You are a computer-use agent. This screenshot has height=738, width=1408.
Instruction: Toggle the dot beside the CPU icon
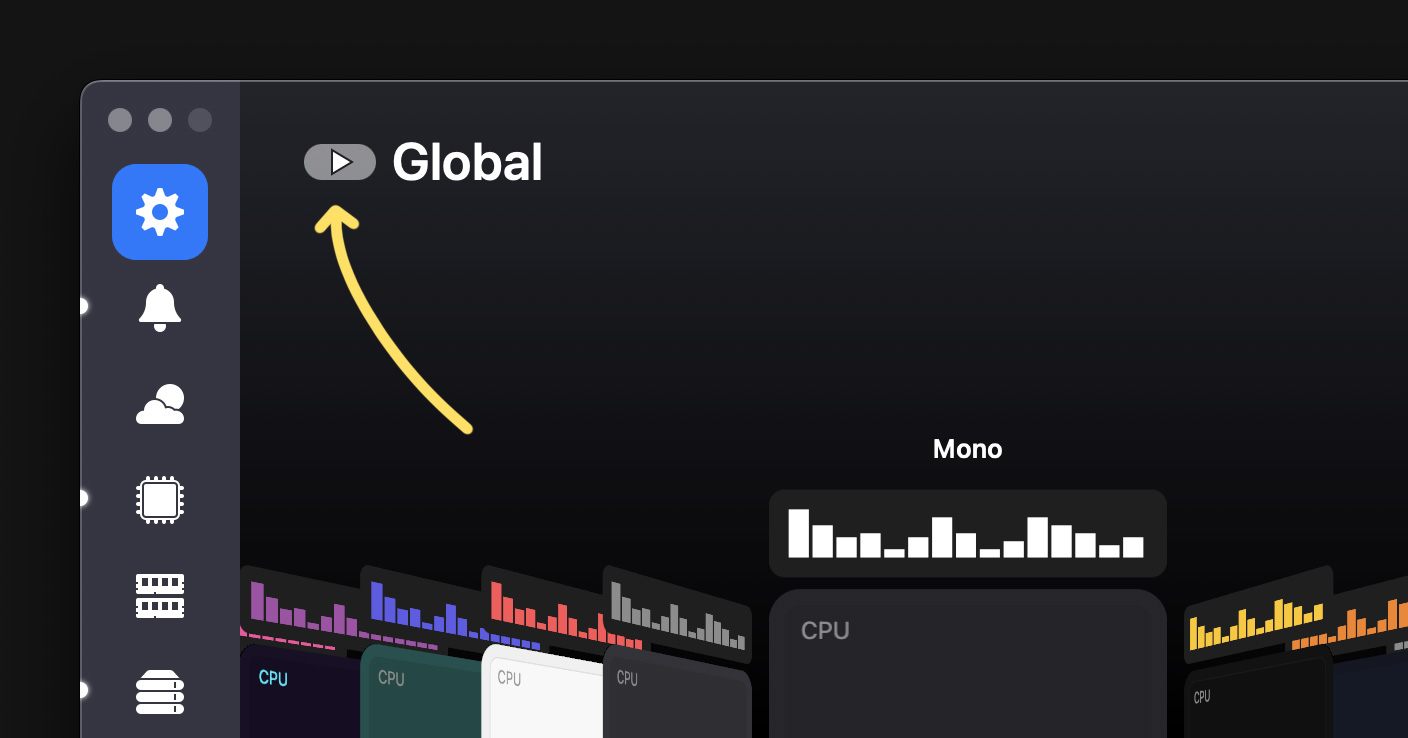point(82,498)
